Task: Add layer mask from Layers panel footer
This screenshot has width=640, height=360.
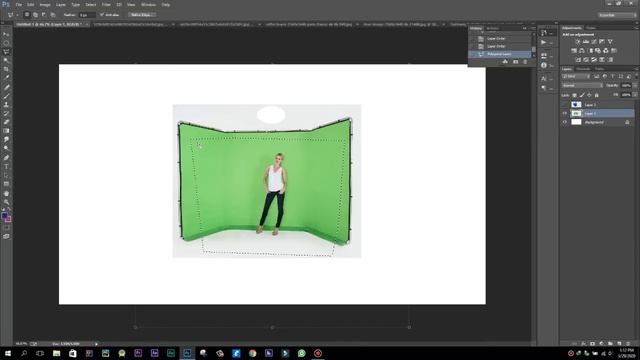Action: pyautogui.click(x=592, y=344)
